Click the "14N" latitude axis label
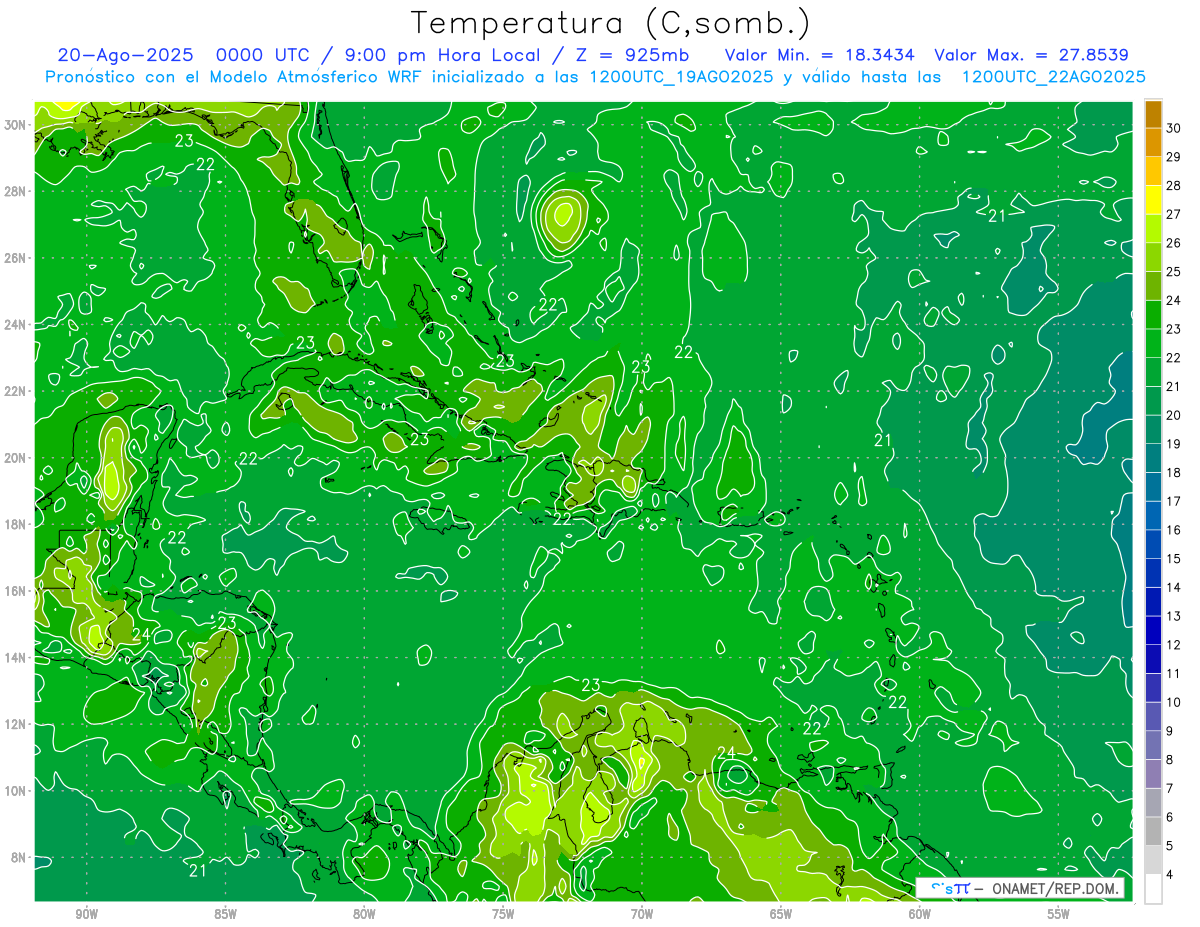 point(17,658)
